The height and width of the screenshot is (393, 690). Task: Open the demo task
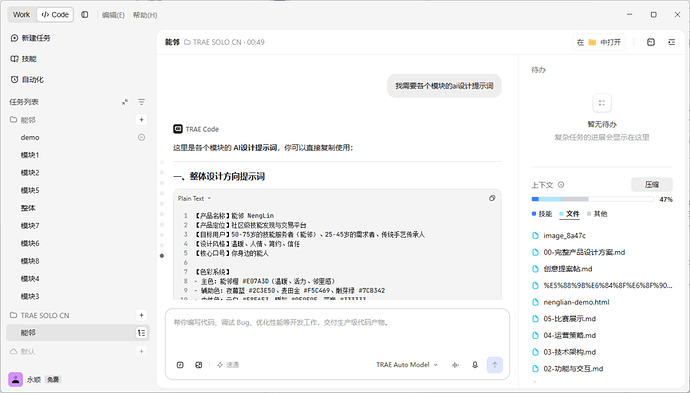30,137
